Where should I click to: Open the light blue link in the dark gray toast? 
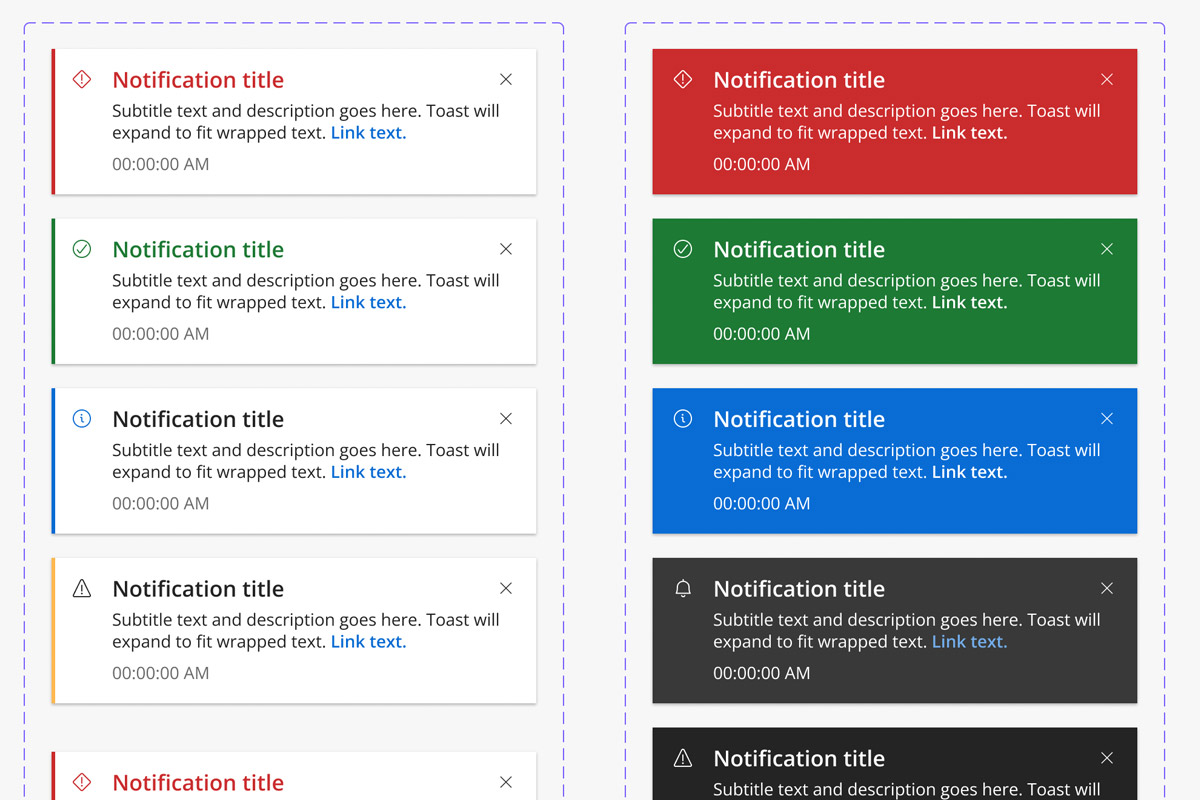pos(969,643)
